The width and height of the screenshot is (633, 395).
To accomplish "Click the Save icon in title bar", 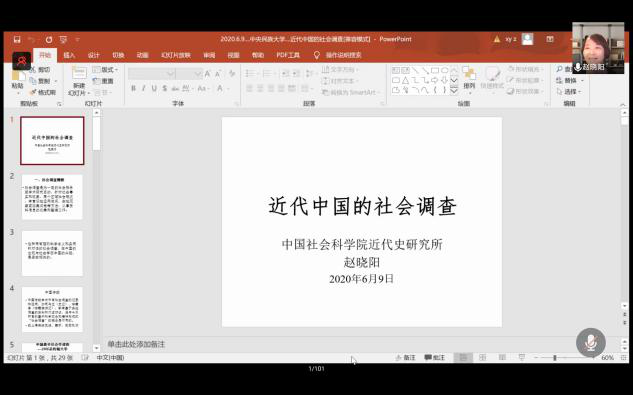I will [x=17, y=39].
